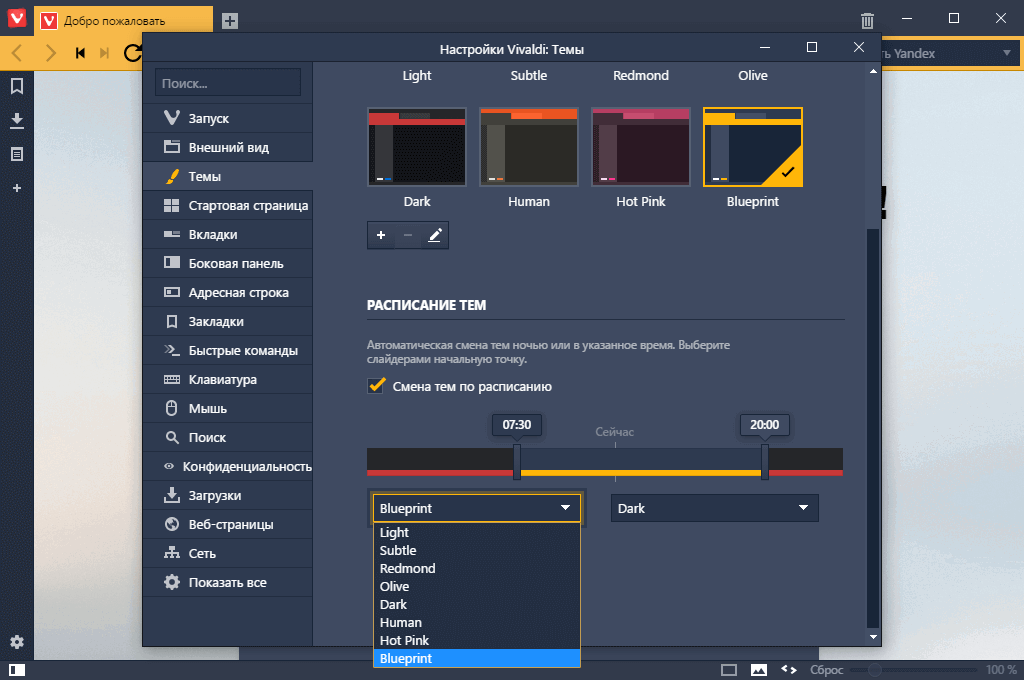Click the 07:30 schedule slider handle
This screenshot has height=680, width=1024.
click(x=517, y=462)
